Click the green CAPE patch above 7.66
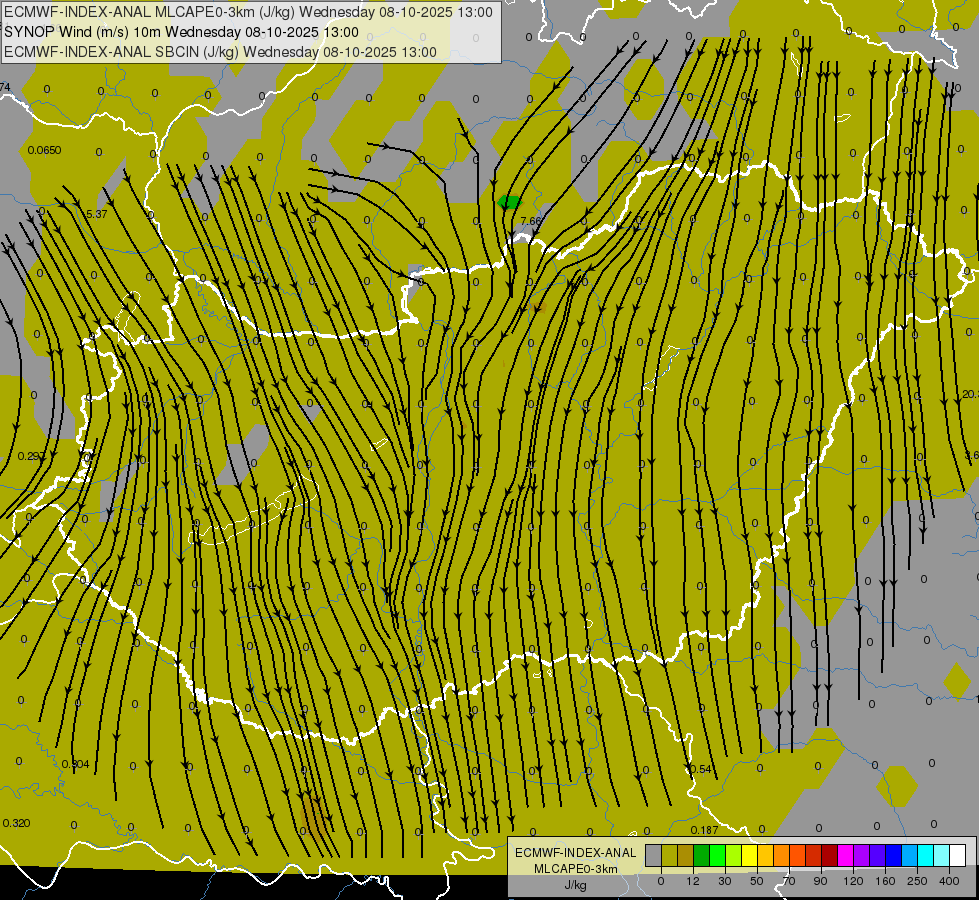The width and height of the screenshot is (979, 900). point(509,202)
